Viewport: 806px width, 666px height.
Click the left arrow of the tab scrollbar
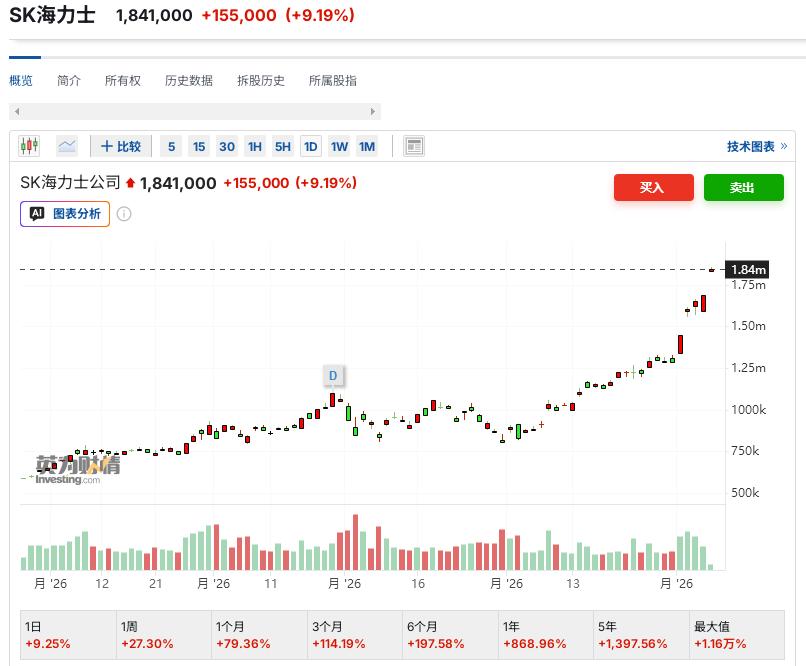coord(17,112)
